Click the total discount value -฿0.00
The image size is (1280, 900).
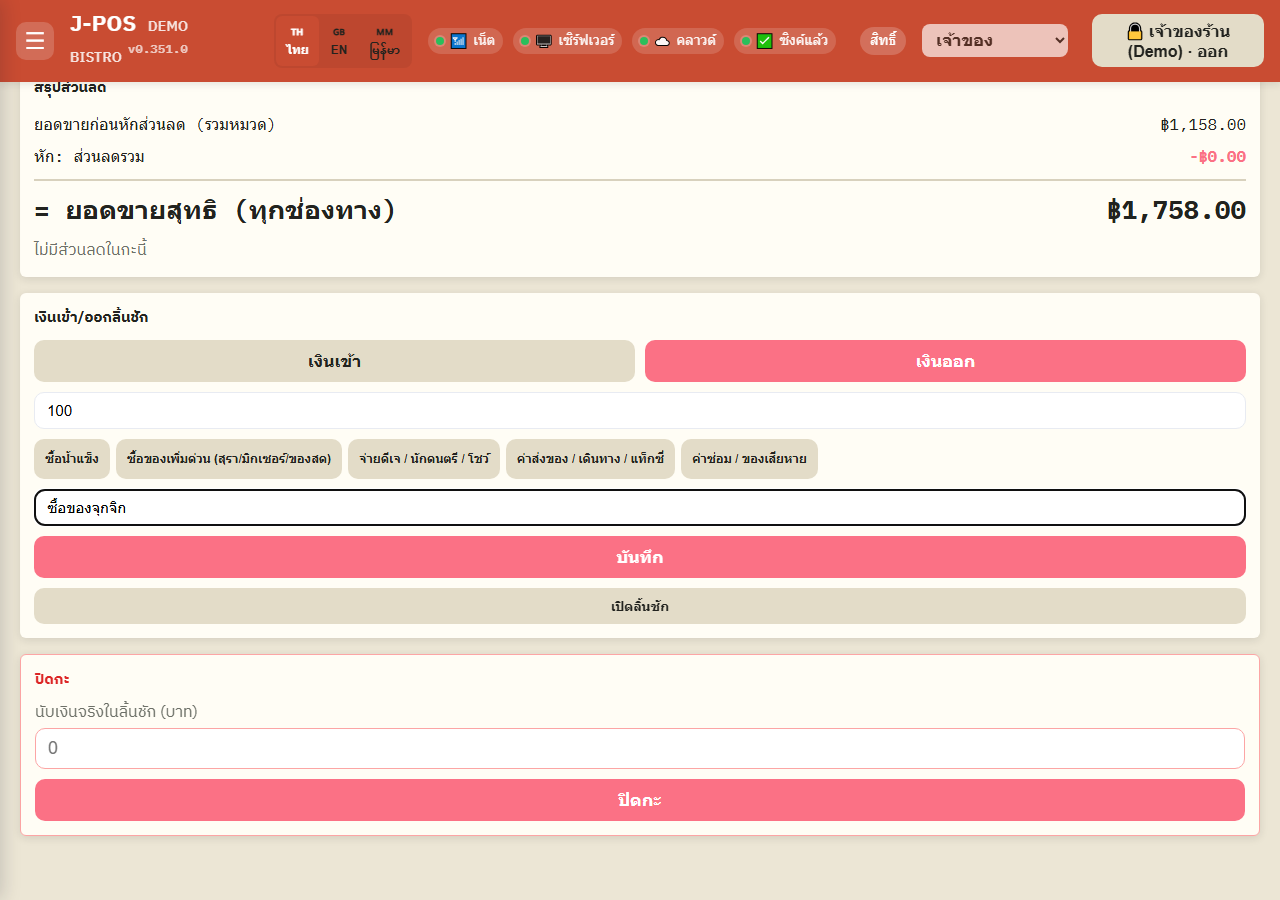(1218, 157)
